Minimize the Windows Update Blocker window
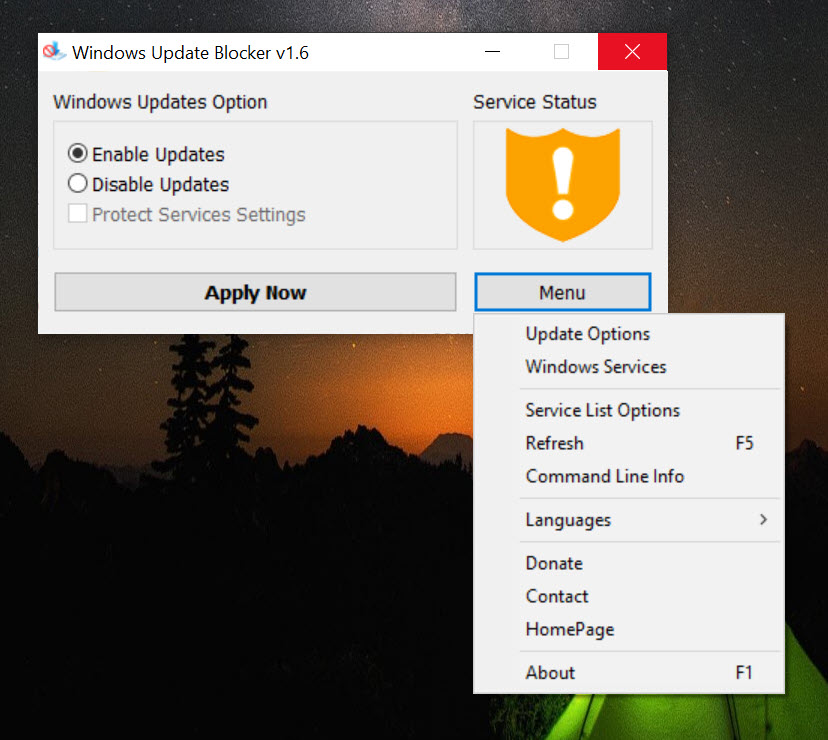The image size is (828, 740). 492,52
